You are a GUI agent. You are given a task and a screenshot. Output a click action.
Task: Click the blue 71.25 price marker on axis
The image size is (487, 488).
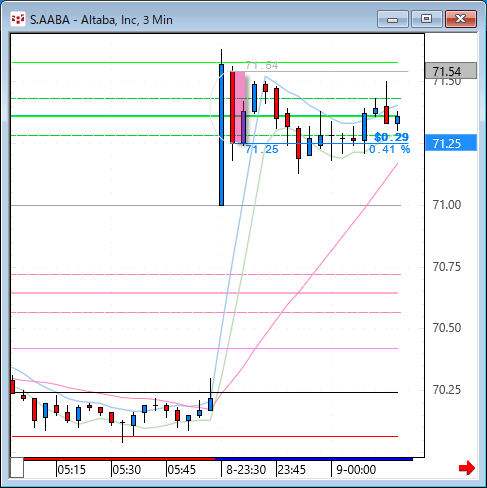(x=451, y=143)
